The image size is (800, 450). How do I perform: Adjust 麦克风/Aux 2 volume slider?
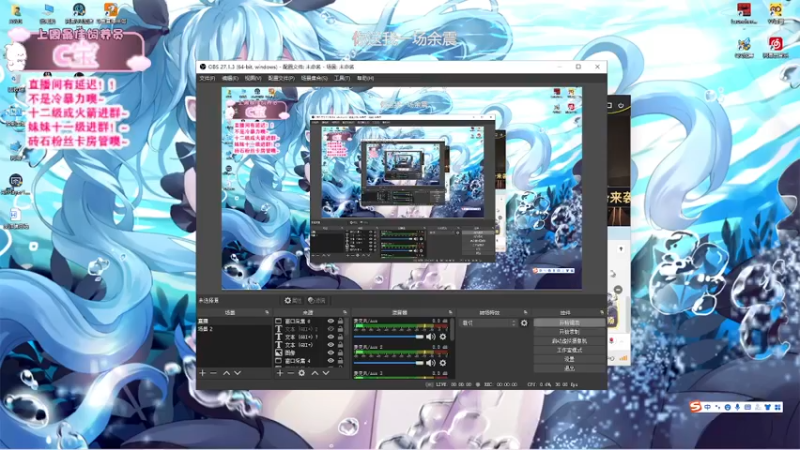[x=389, y=363]
